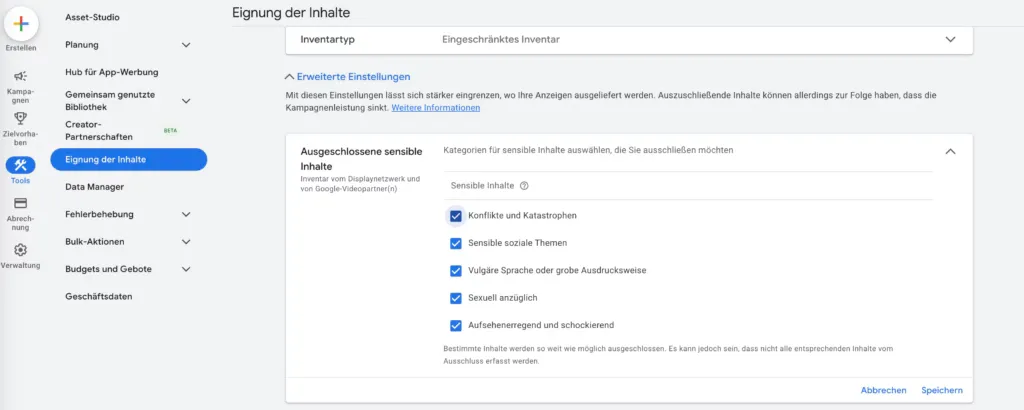Screen dimensions: 1024x410
Task: Open Zielvorhaben trophy icon
Action: pos(20,118)
